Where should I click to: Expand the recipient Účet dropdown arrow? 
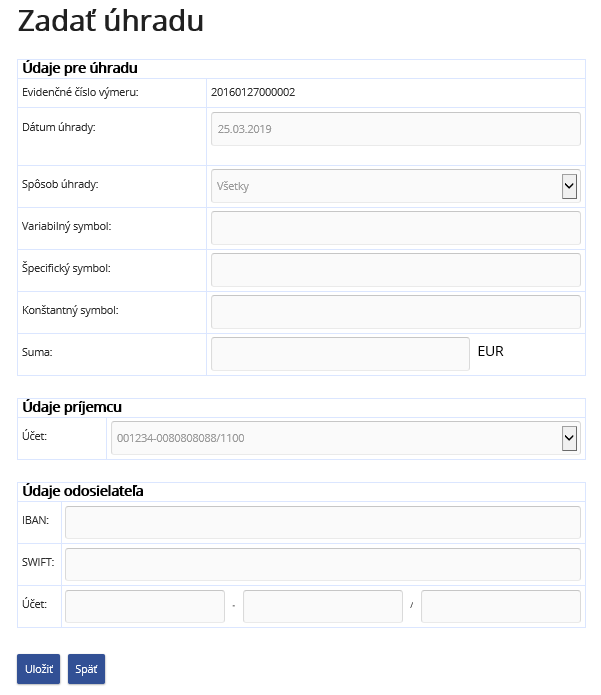click(570, 438)
